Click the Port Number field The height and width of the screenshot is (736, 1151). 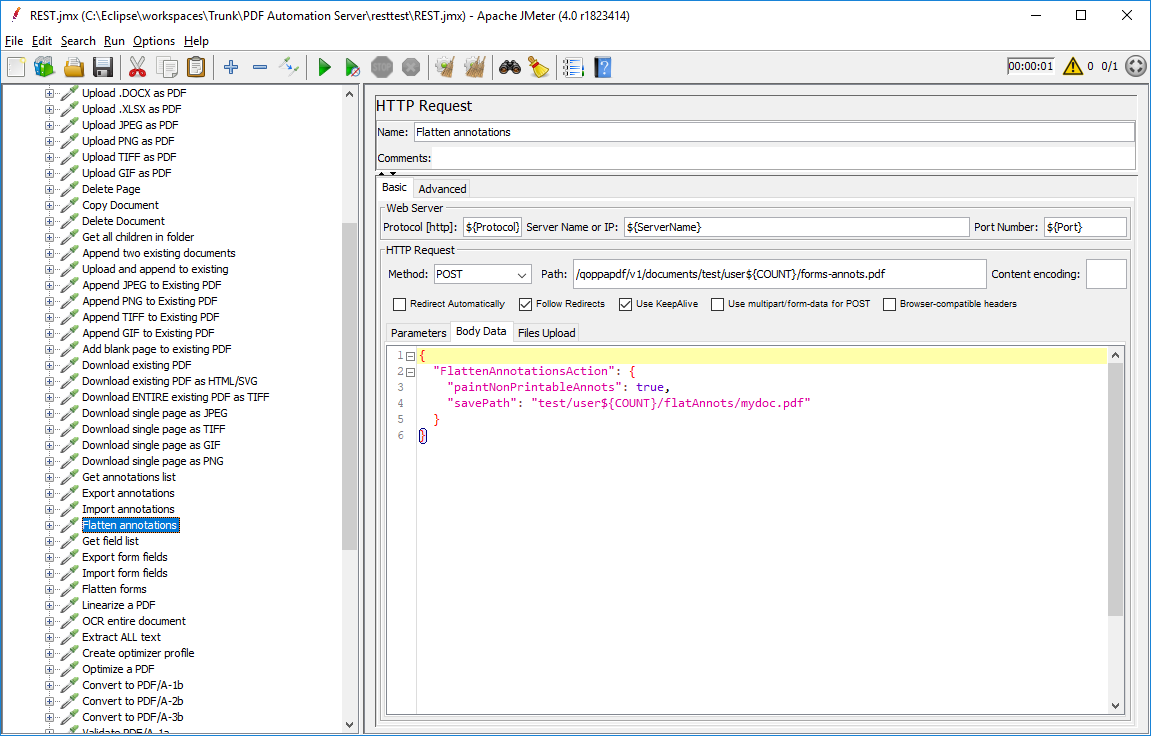[1085, 227]
